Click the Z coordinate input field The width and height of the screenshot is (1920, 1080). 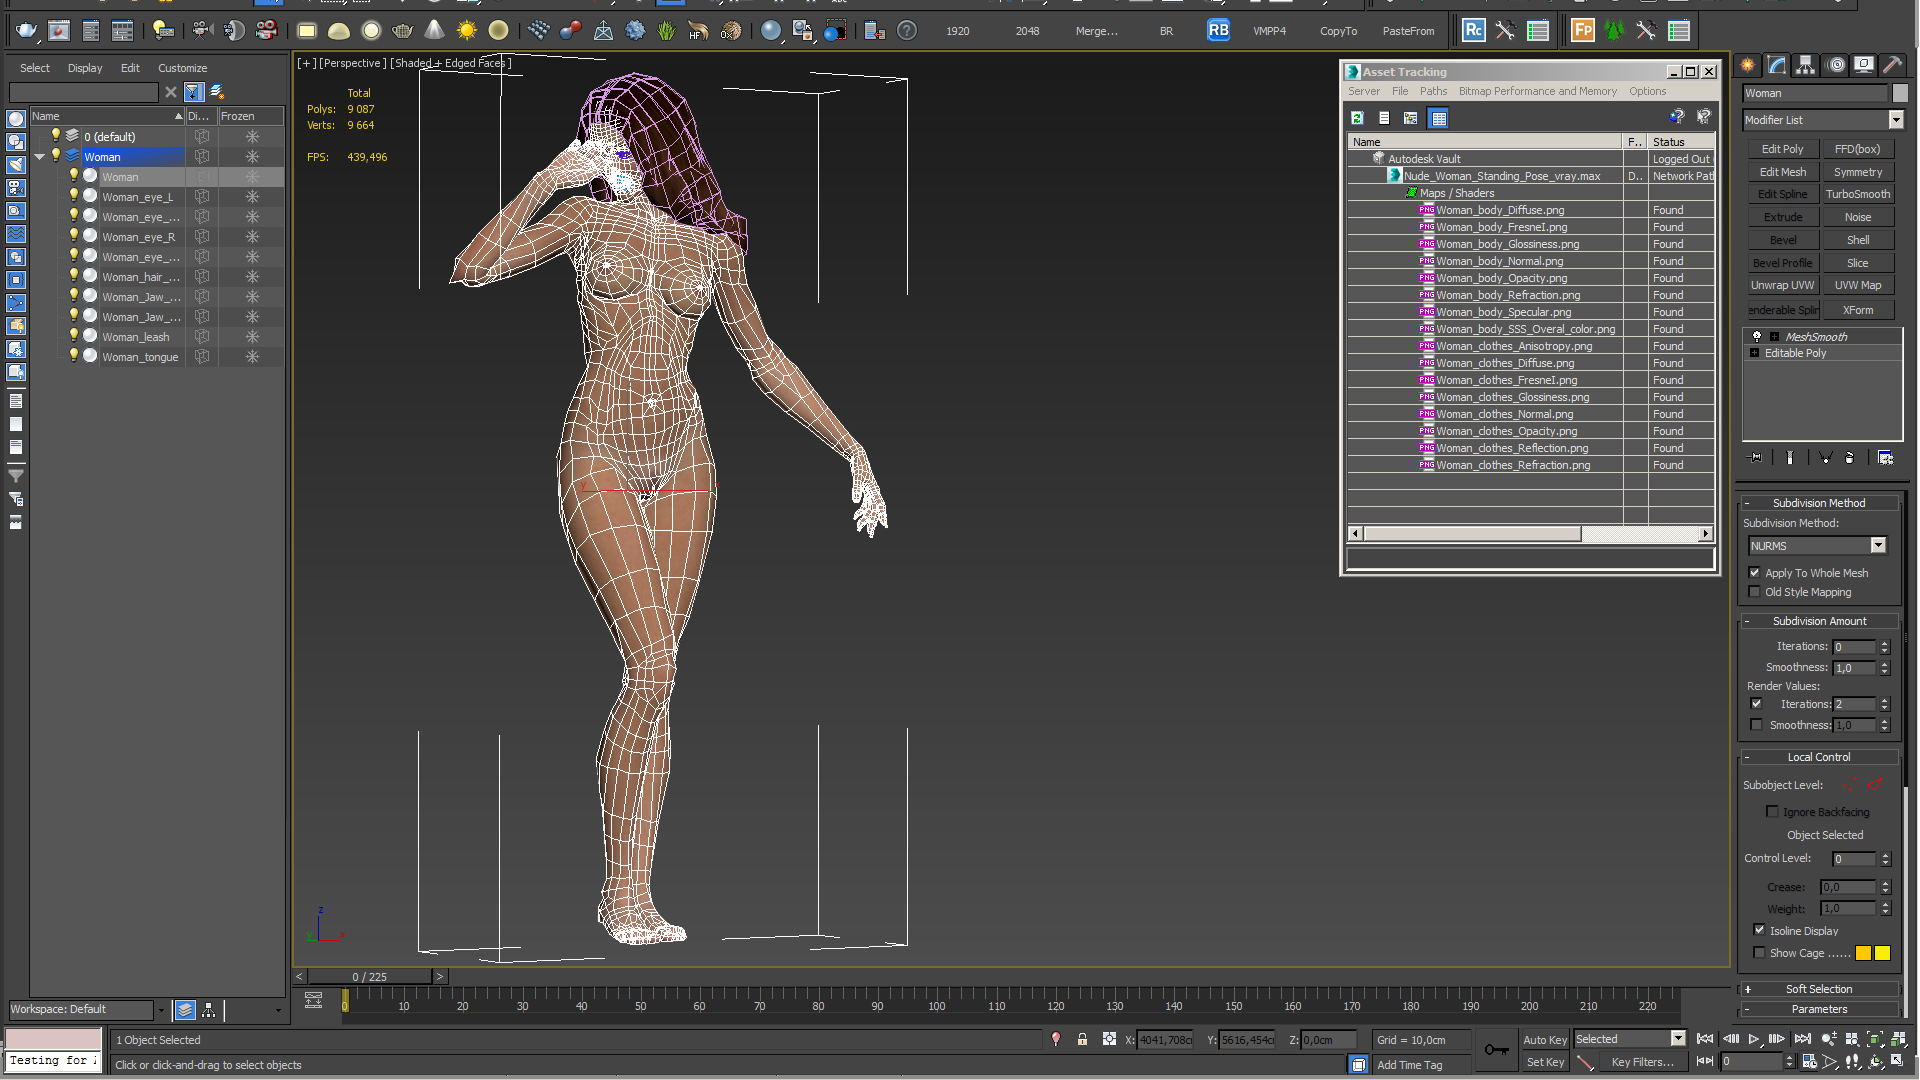(1328, 1040)
